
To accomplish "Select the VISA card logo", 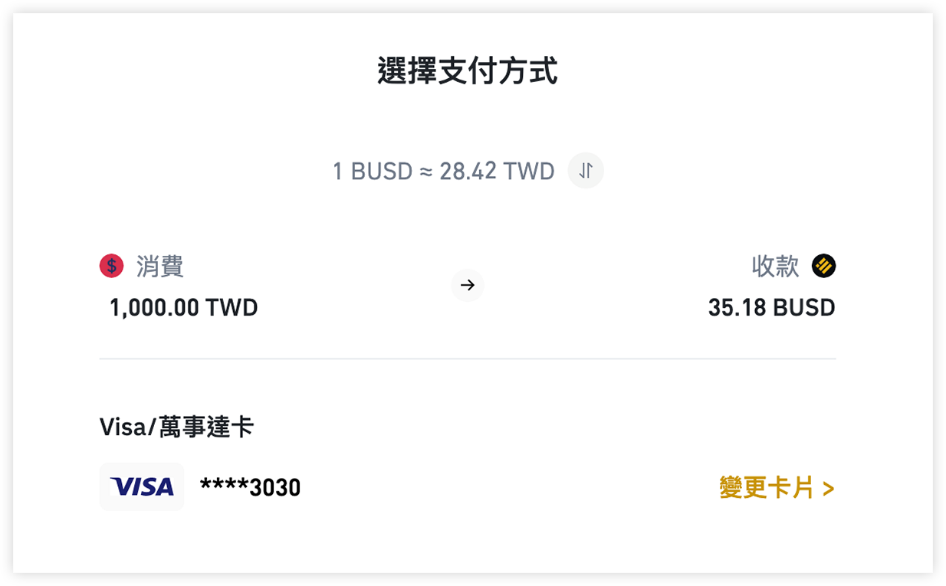I will click(x=141, y=487).
